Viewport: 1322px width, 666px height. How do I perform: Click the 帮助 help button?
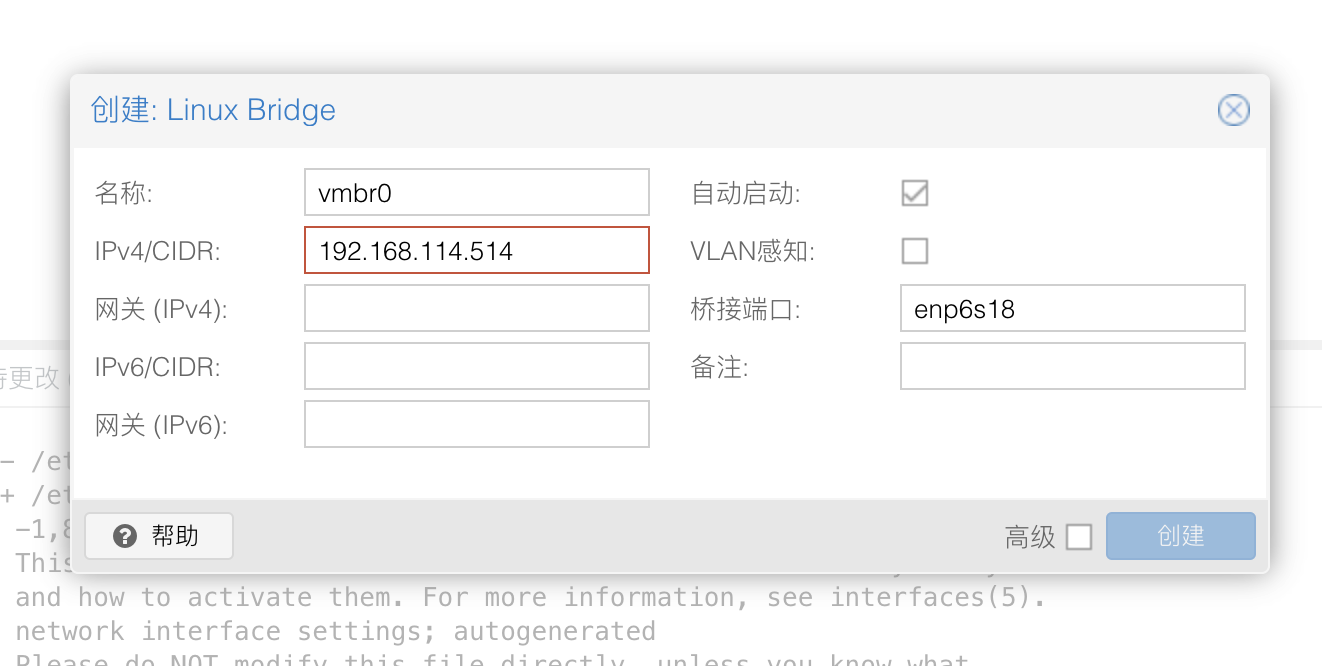pyautogui.click(x=159, y=536)
